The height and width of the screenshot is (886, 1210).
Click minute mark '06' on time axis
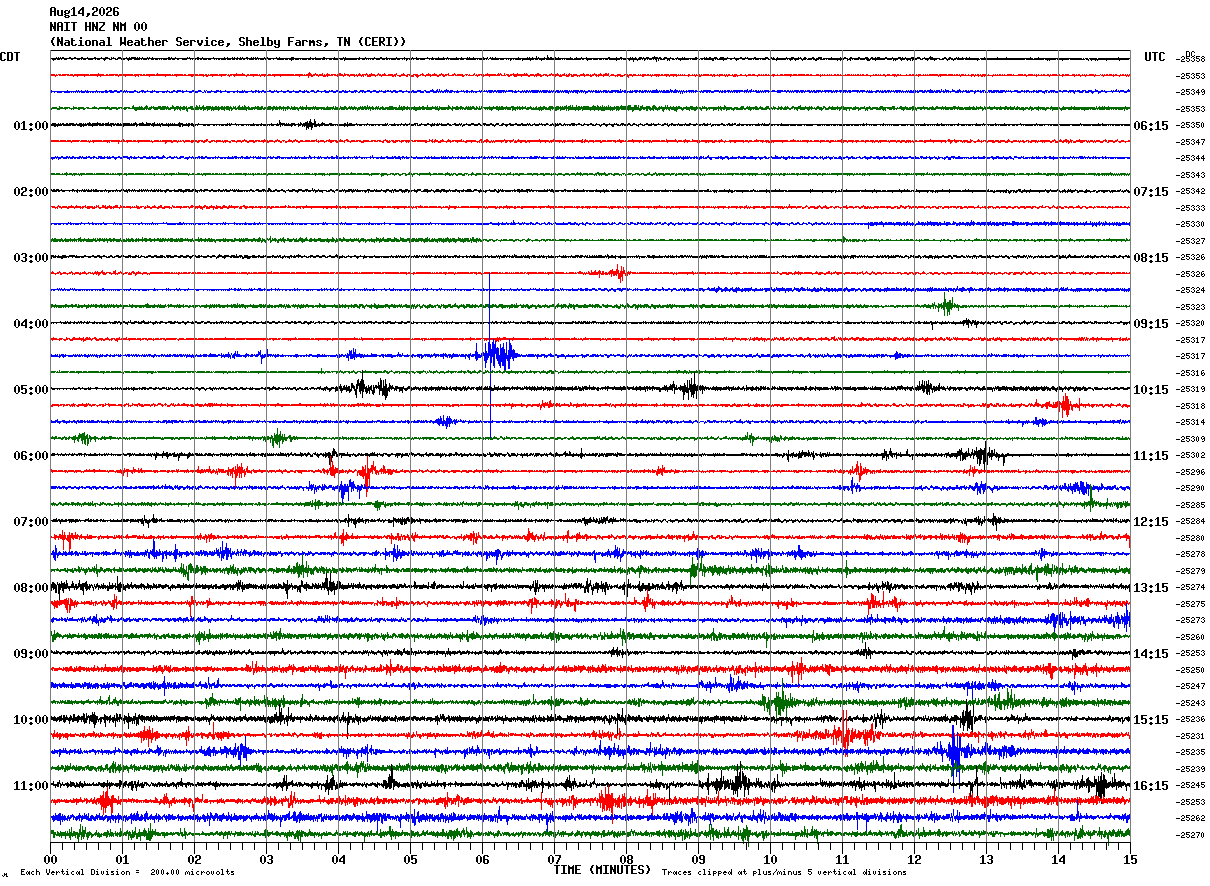tap(483, 859)
